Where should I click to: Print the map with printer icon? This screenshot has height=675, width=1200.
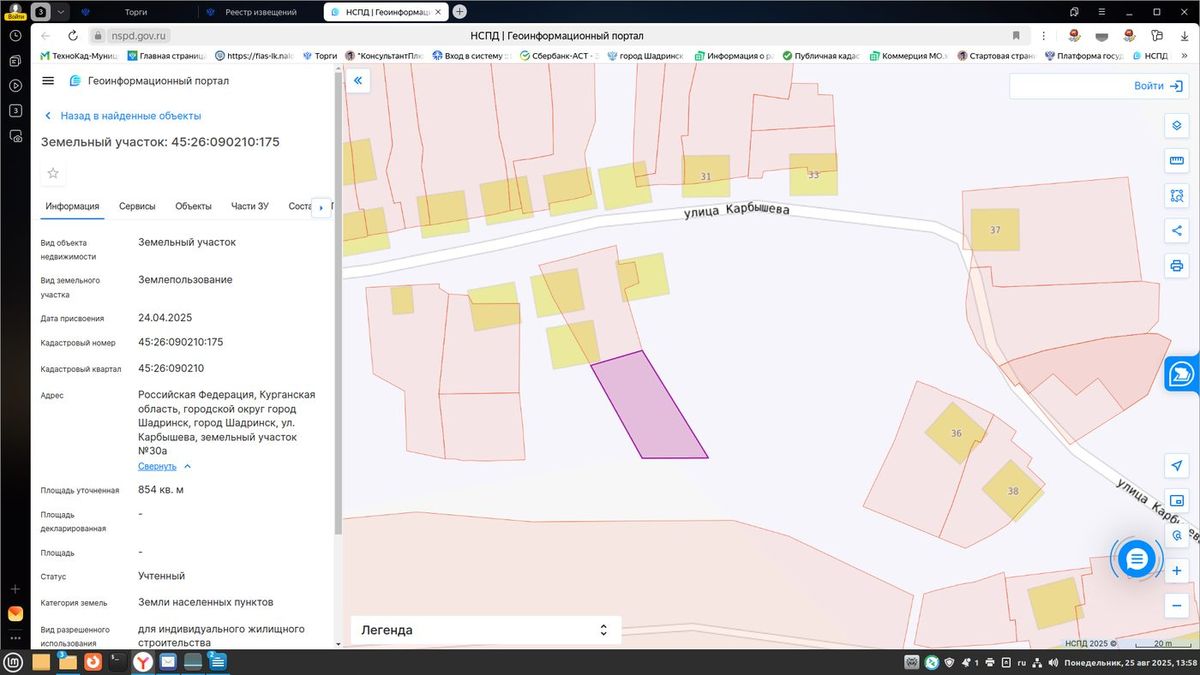click(x=1176, y=266)
